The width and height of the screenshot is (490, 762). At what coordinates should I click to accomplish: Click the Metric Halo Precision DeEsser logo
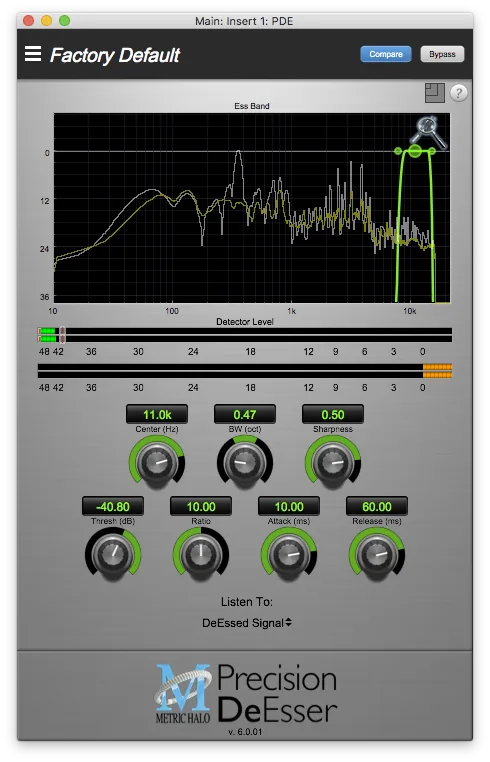pyautogui.click(x=245, y=694)
